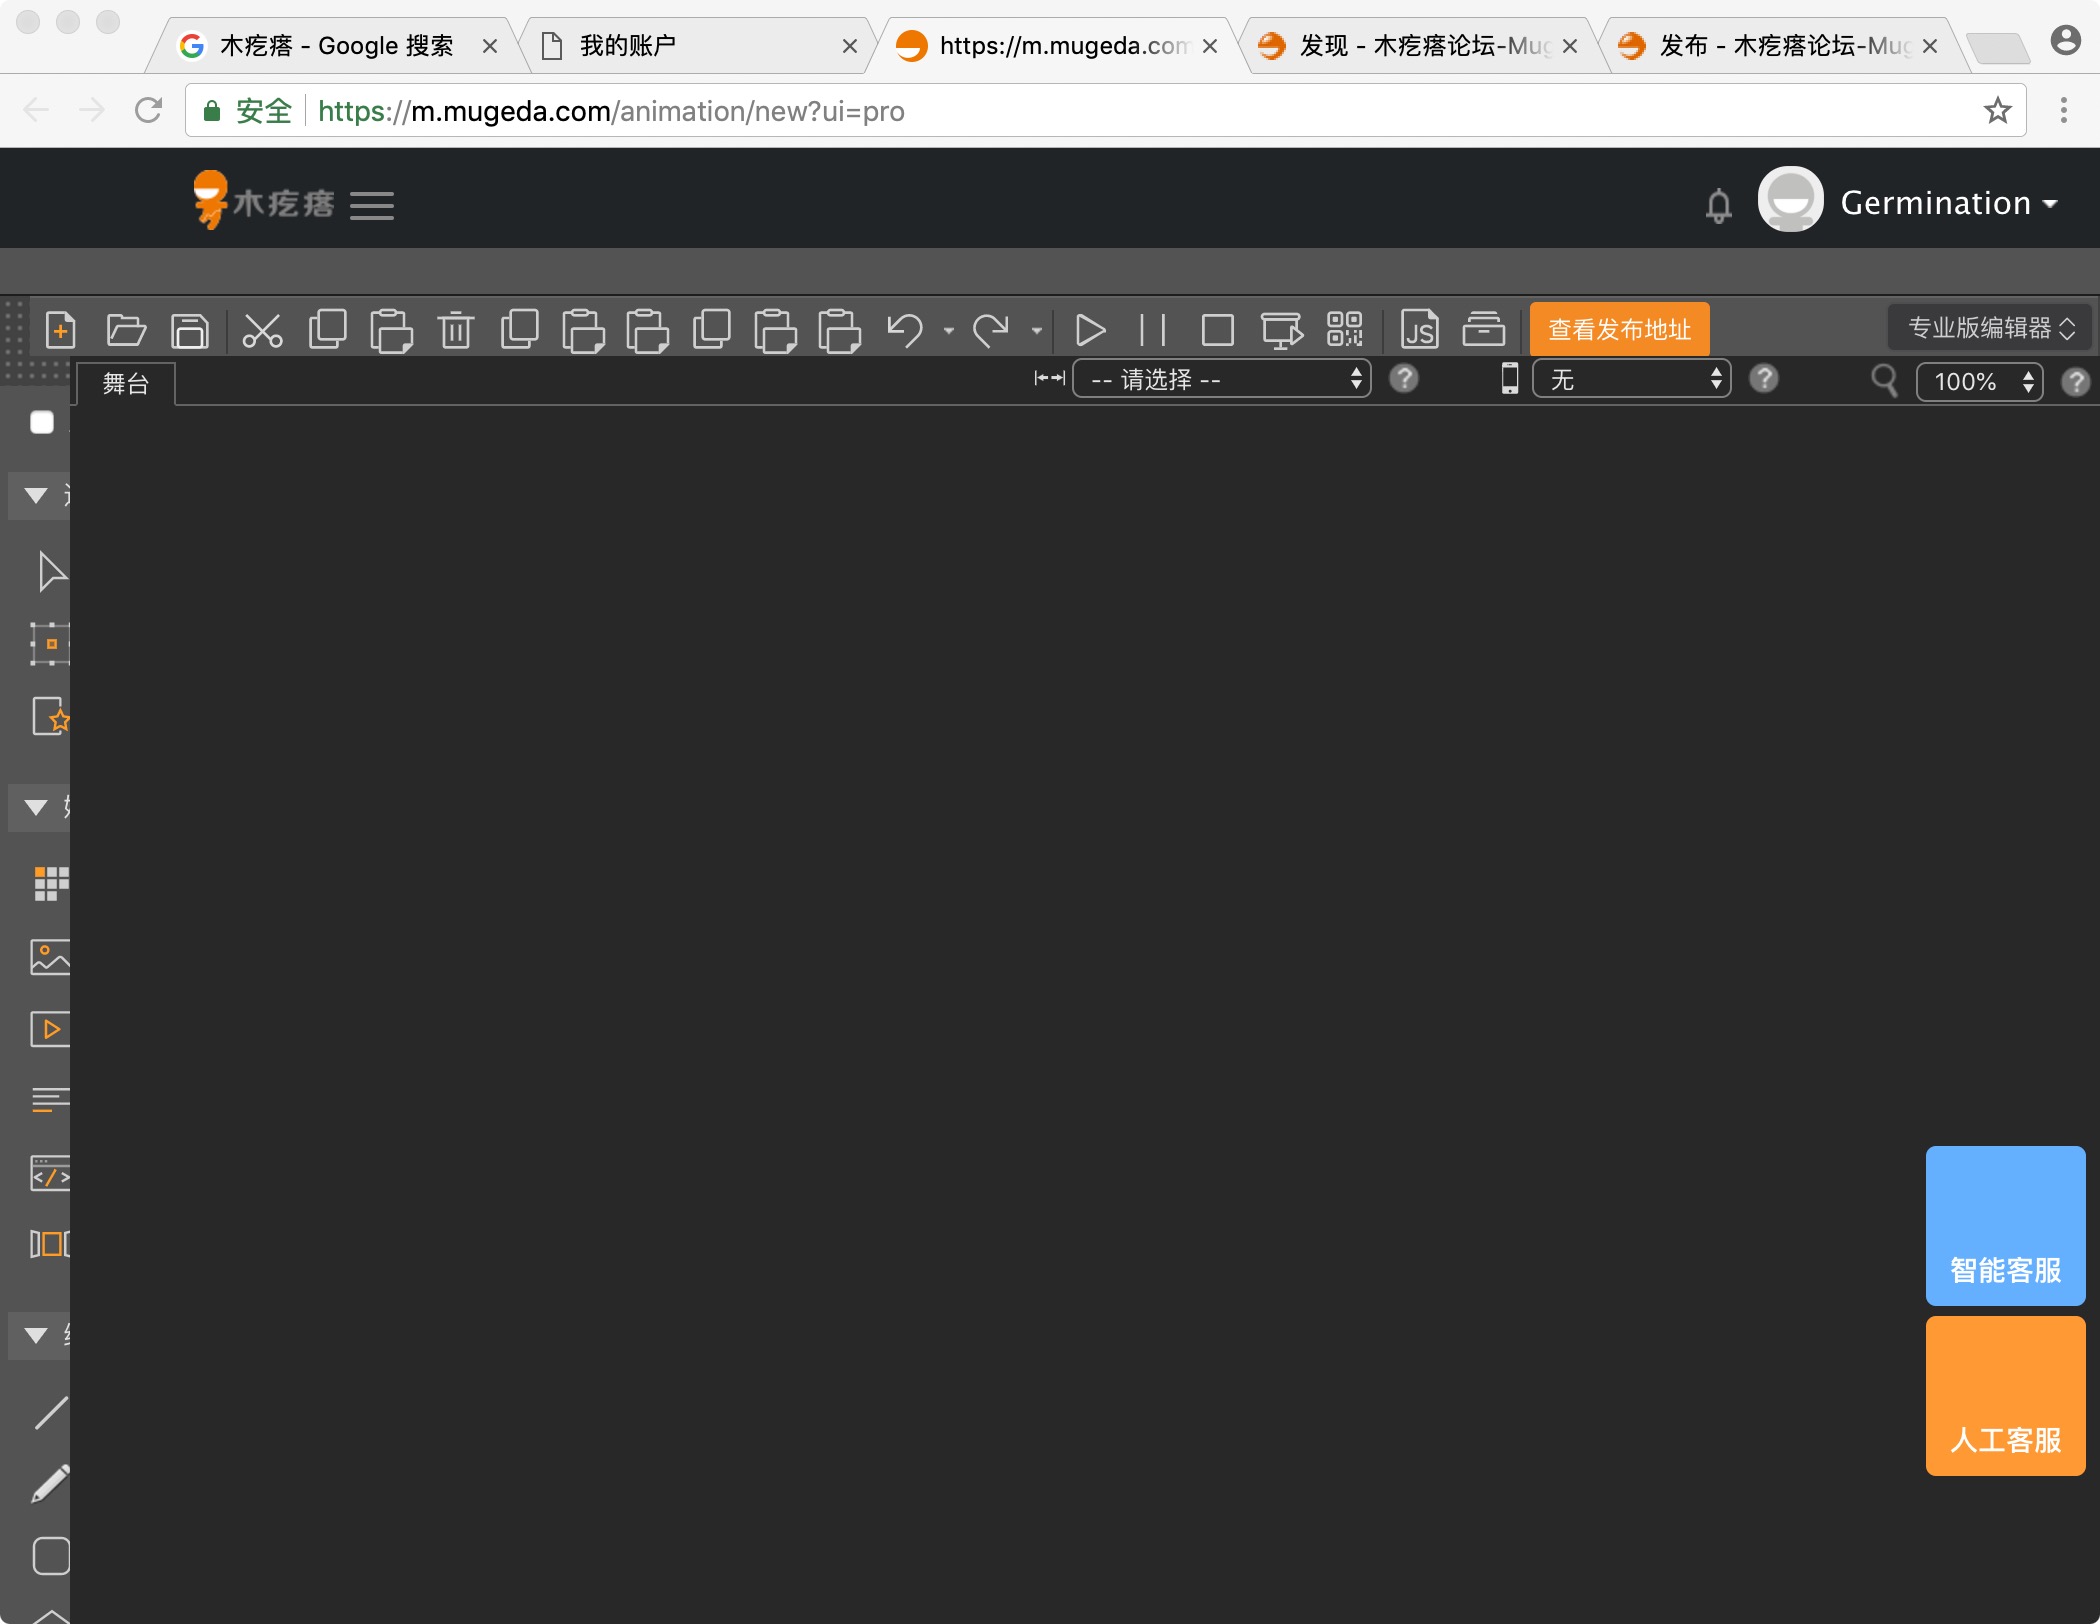This screenshot has height=1624, width=2100.
Task: Click the orange 查看发布地址 button
Action: pyautogui.click(x=1619, y=329)
